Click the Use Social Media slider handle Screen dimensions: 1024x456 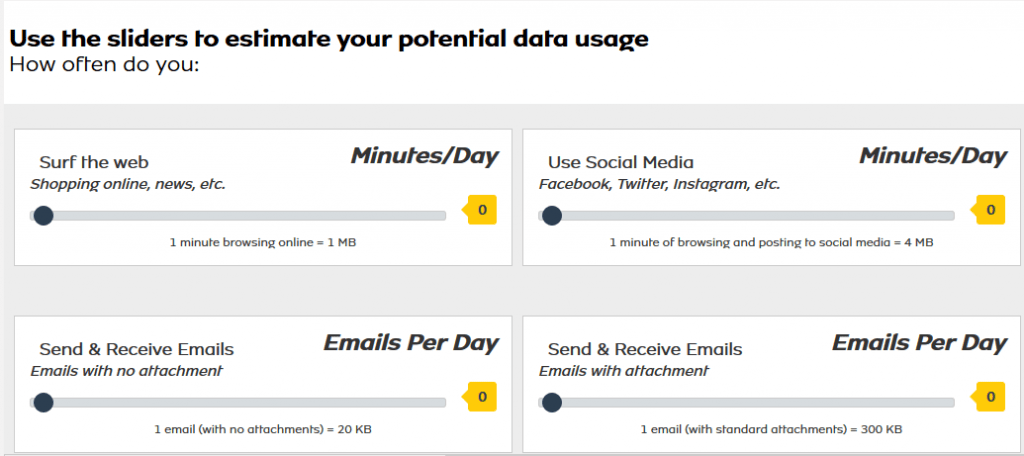(551, 215)
